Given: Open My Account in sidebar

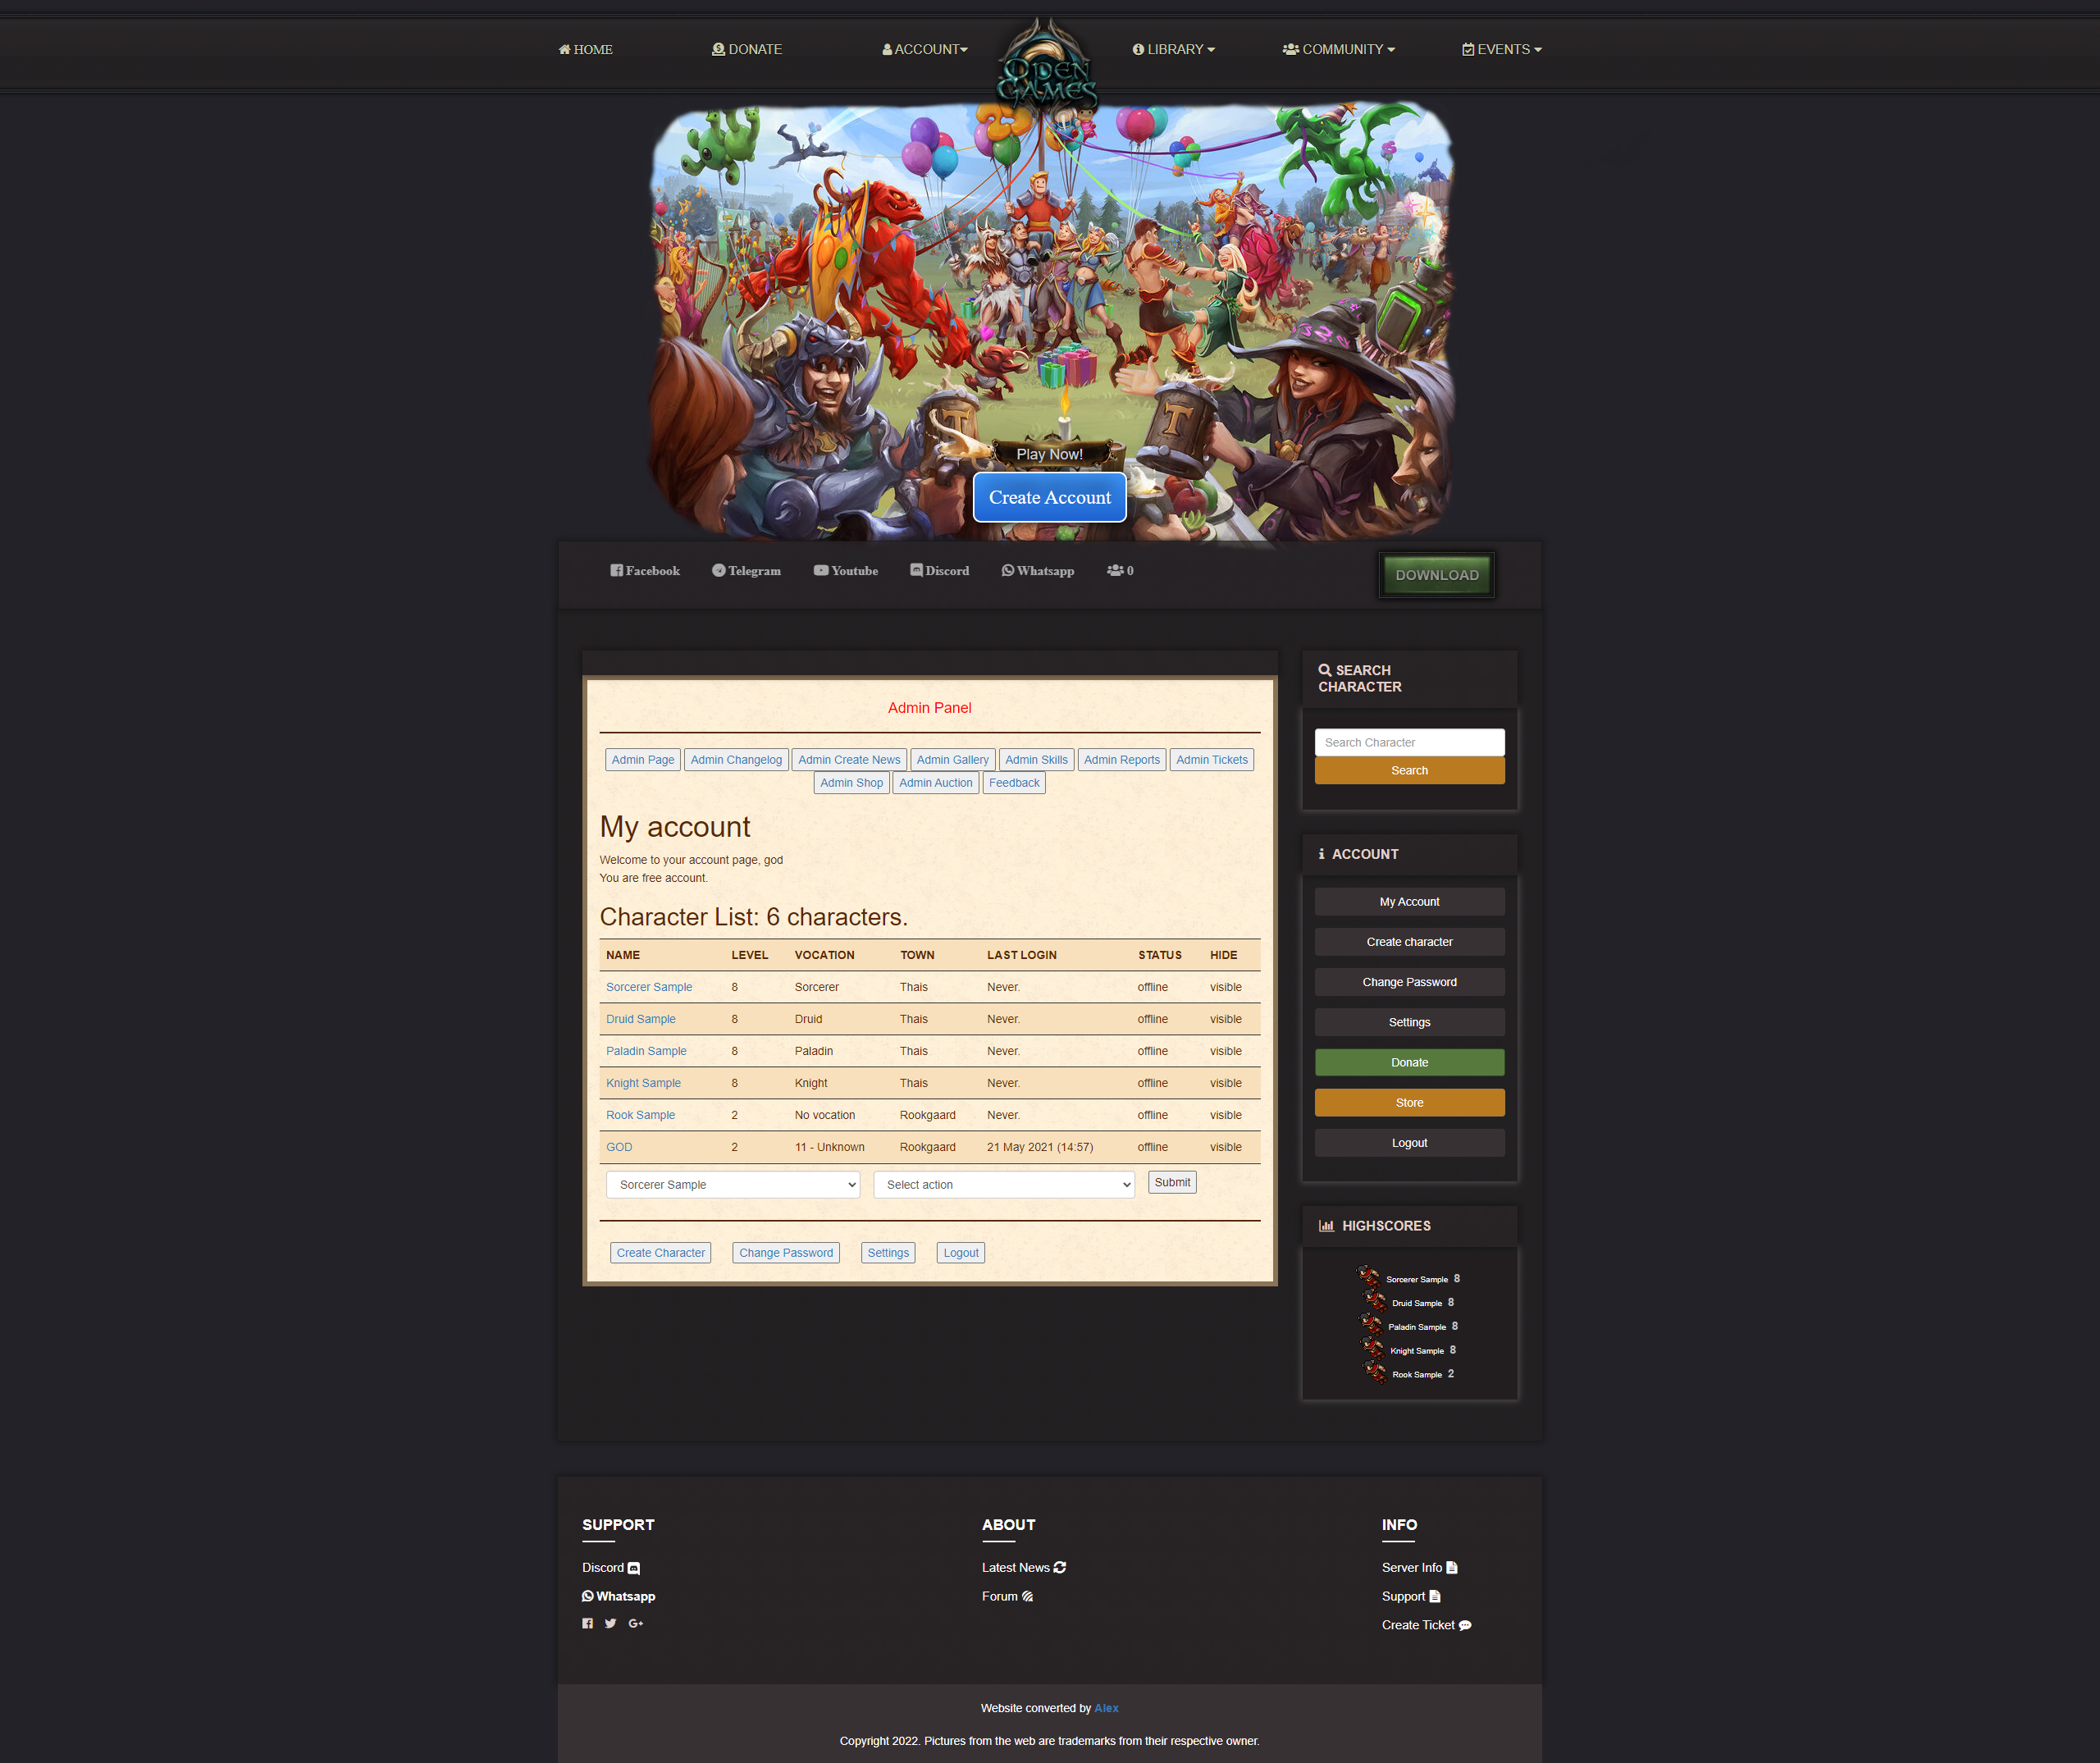Looking at the screenshot, I should pos(1410,902).
